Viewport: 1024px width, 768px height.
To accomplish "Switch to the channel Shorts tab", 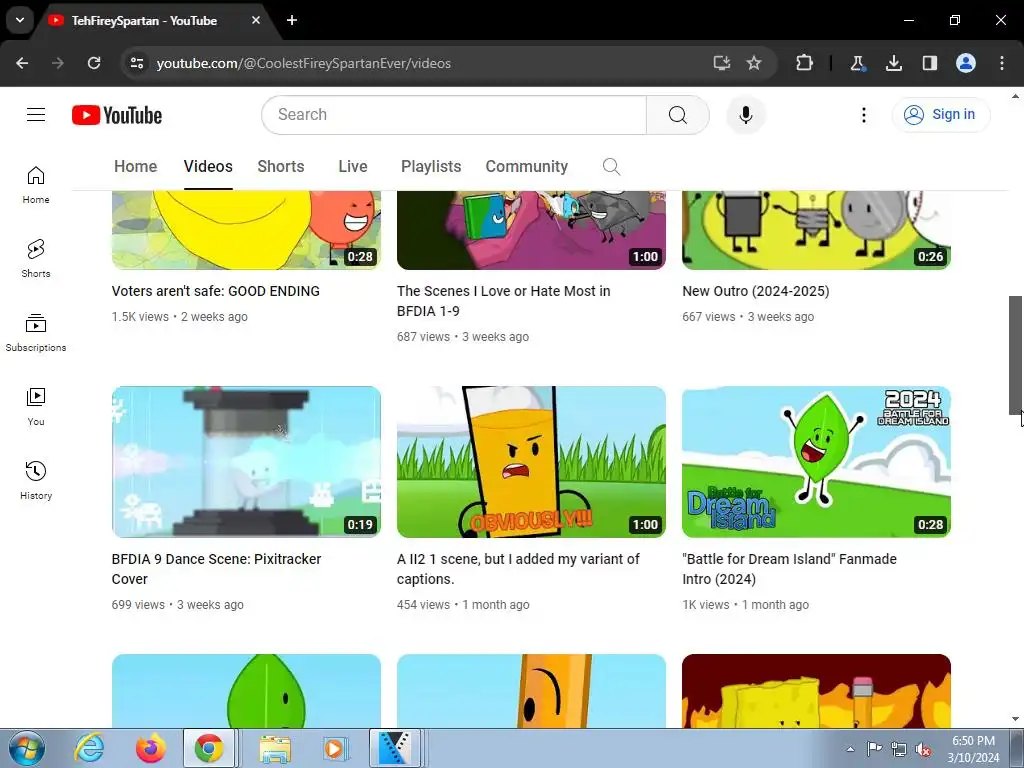I will (281, 167).
